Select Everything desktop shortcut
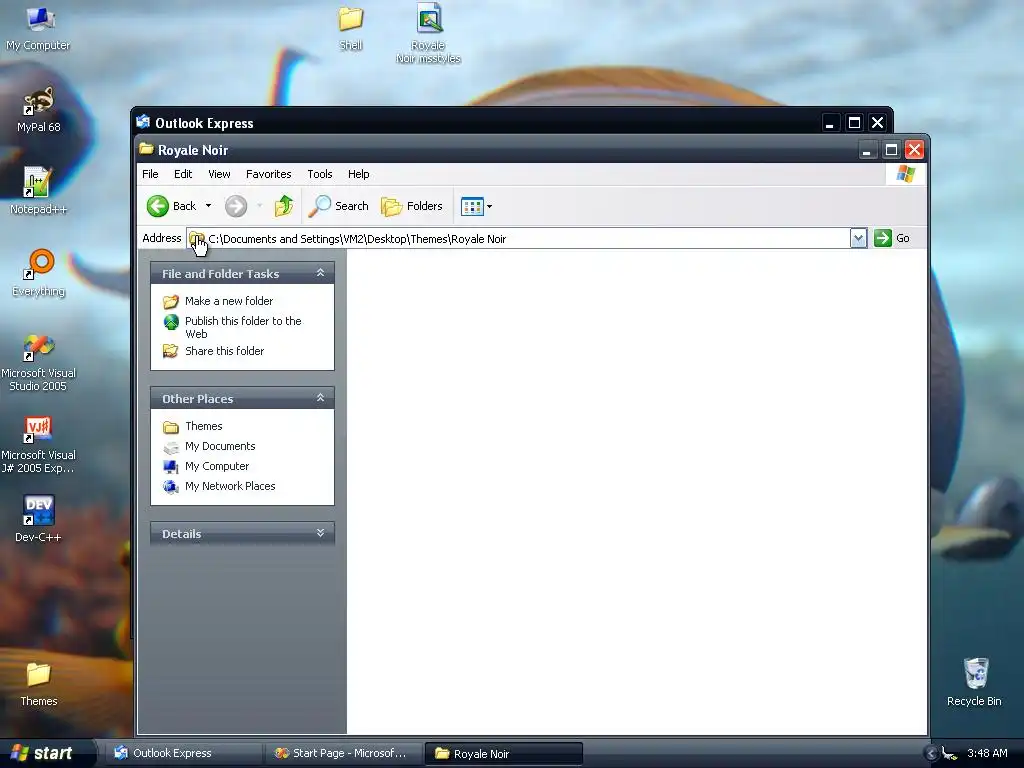Image resolution: width=1024 pixels, height=768 pixels. (39, 274)
